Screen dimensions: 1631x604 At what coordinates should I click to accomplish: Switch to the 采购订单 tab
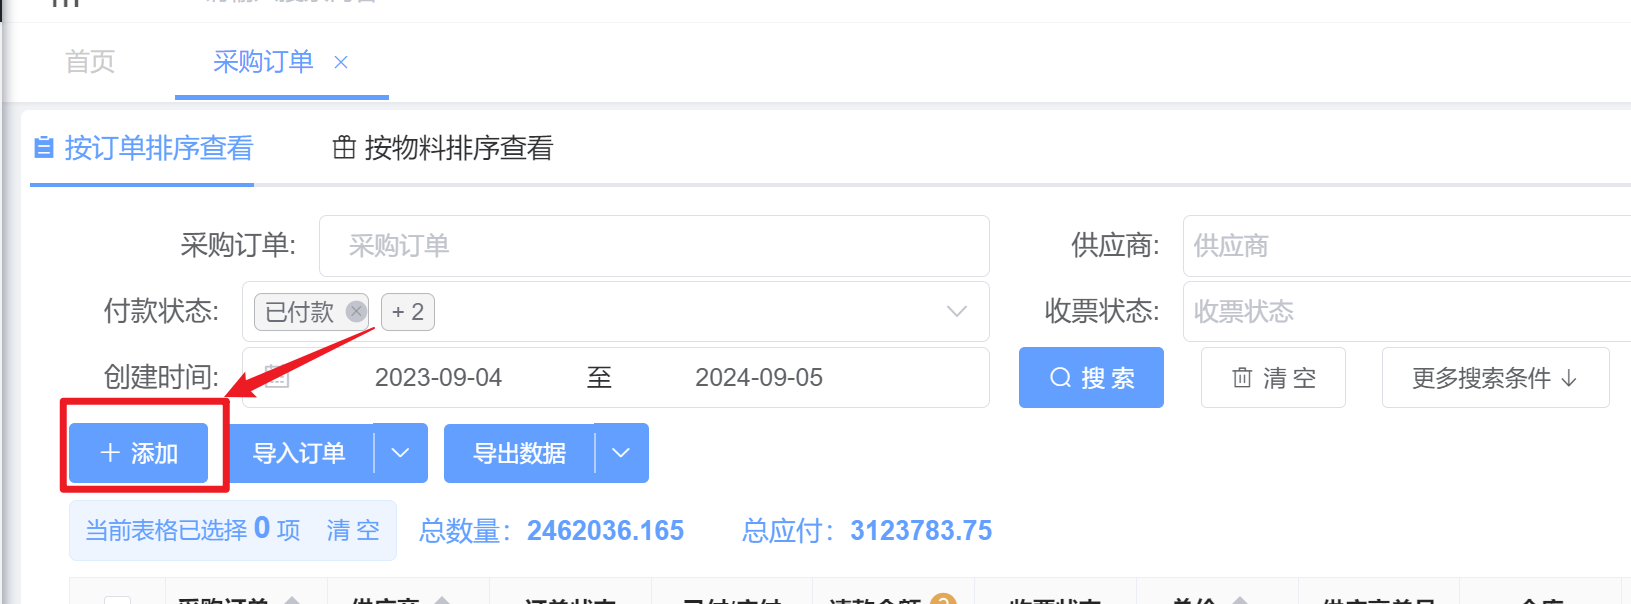click(263, 62)
